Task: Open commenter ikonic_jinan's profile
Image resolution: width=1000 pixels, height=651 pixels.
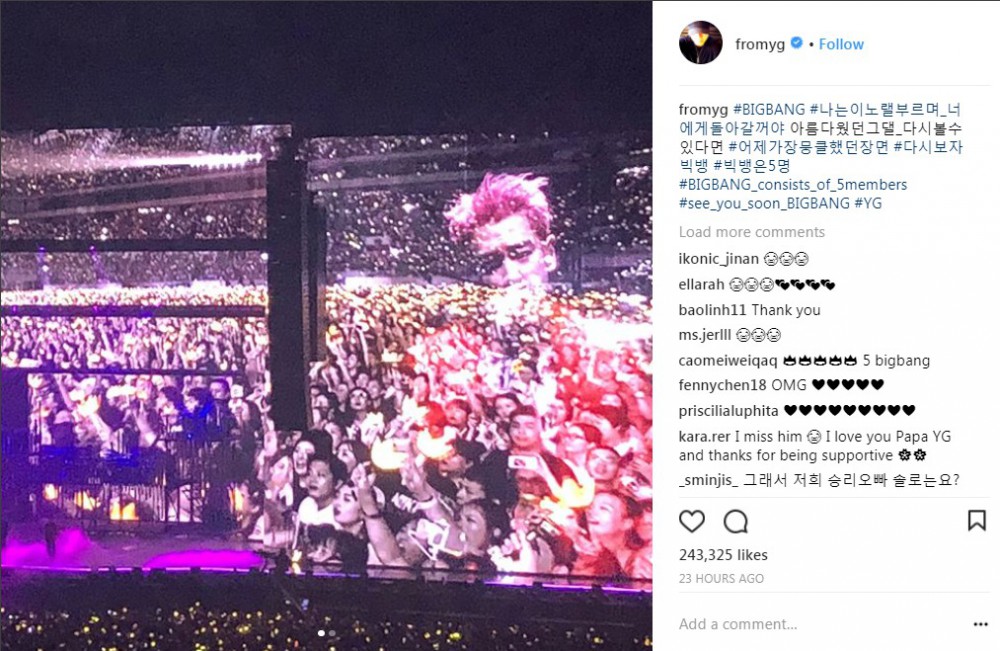Action: click(718, 259)
